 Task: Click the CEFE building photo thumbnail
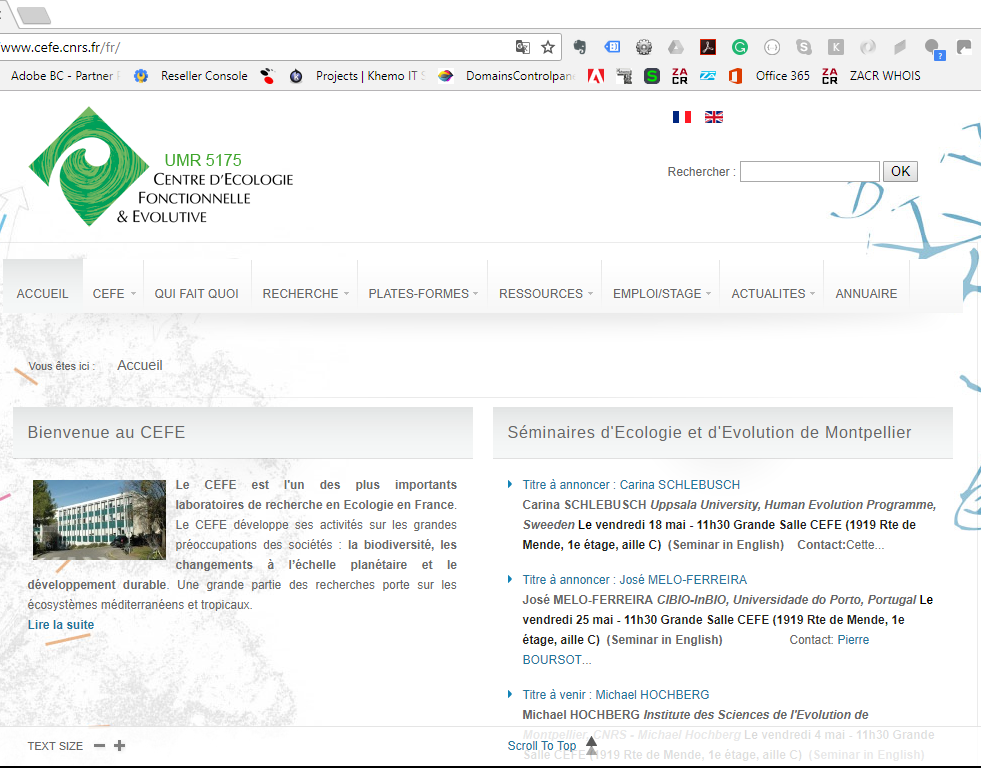[99, 519]
